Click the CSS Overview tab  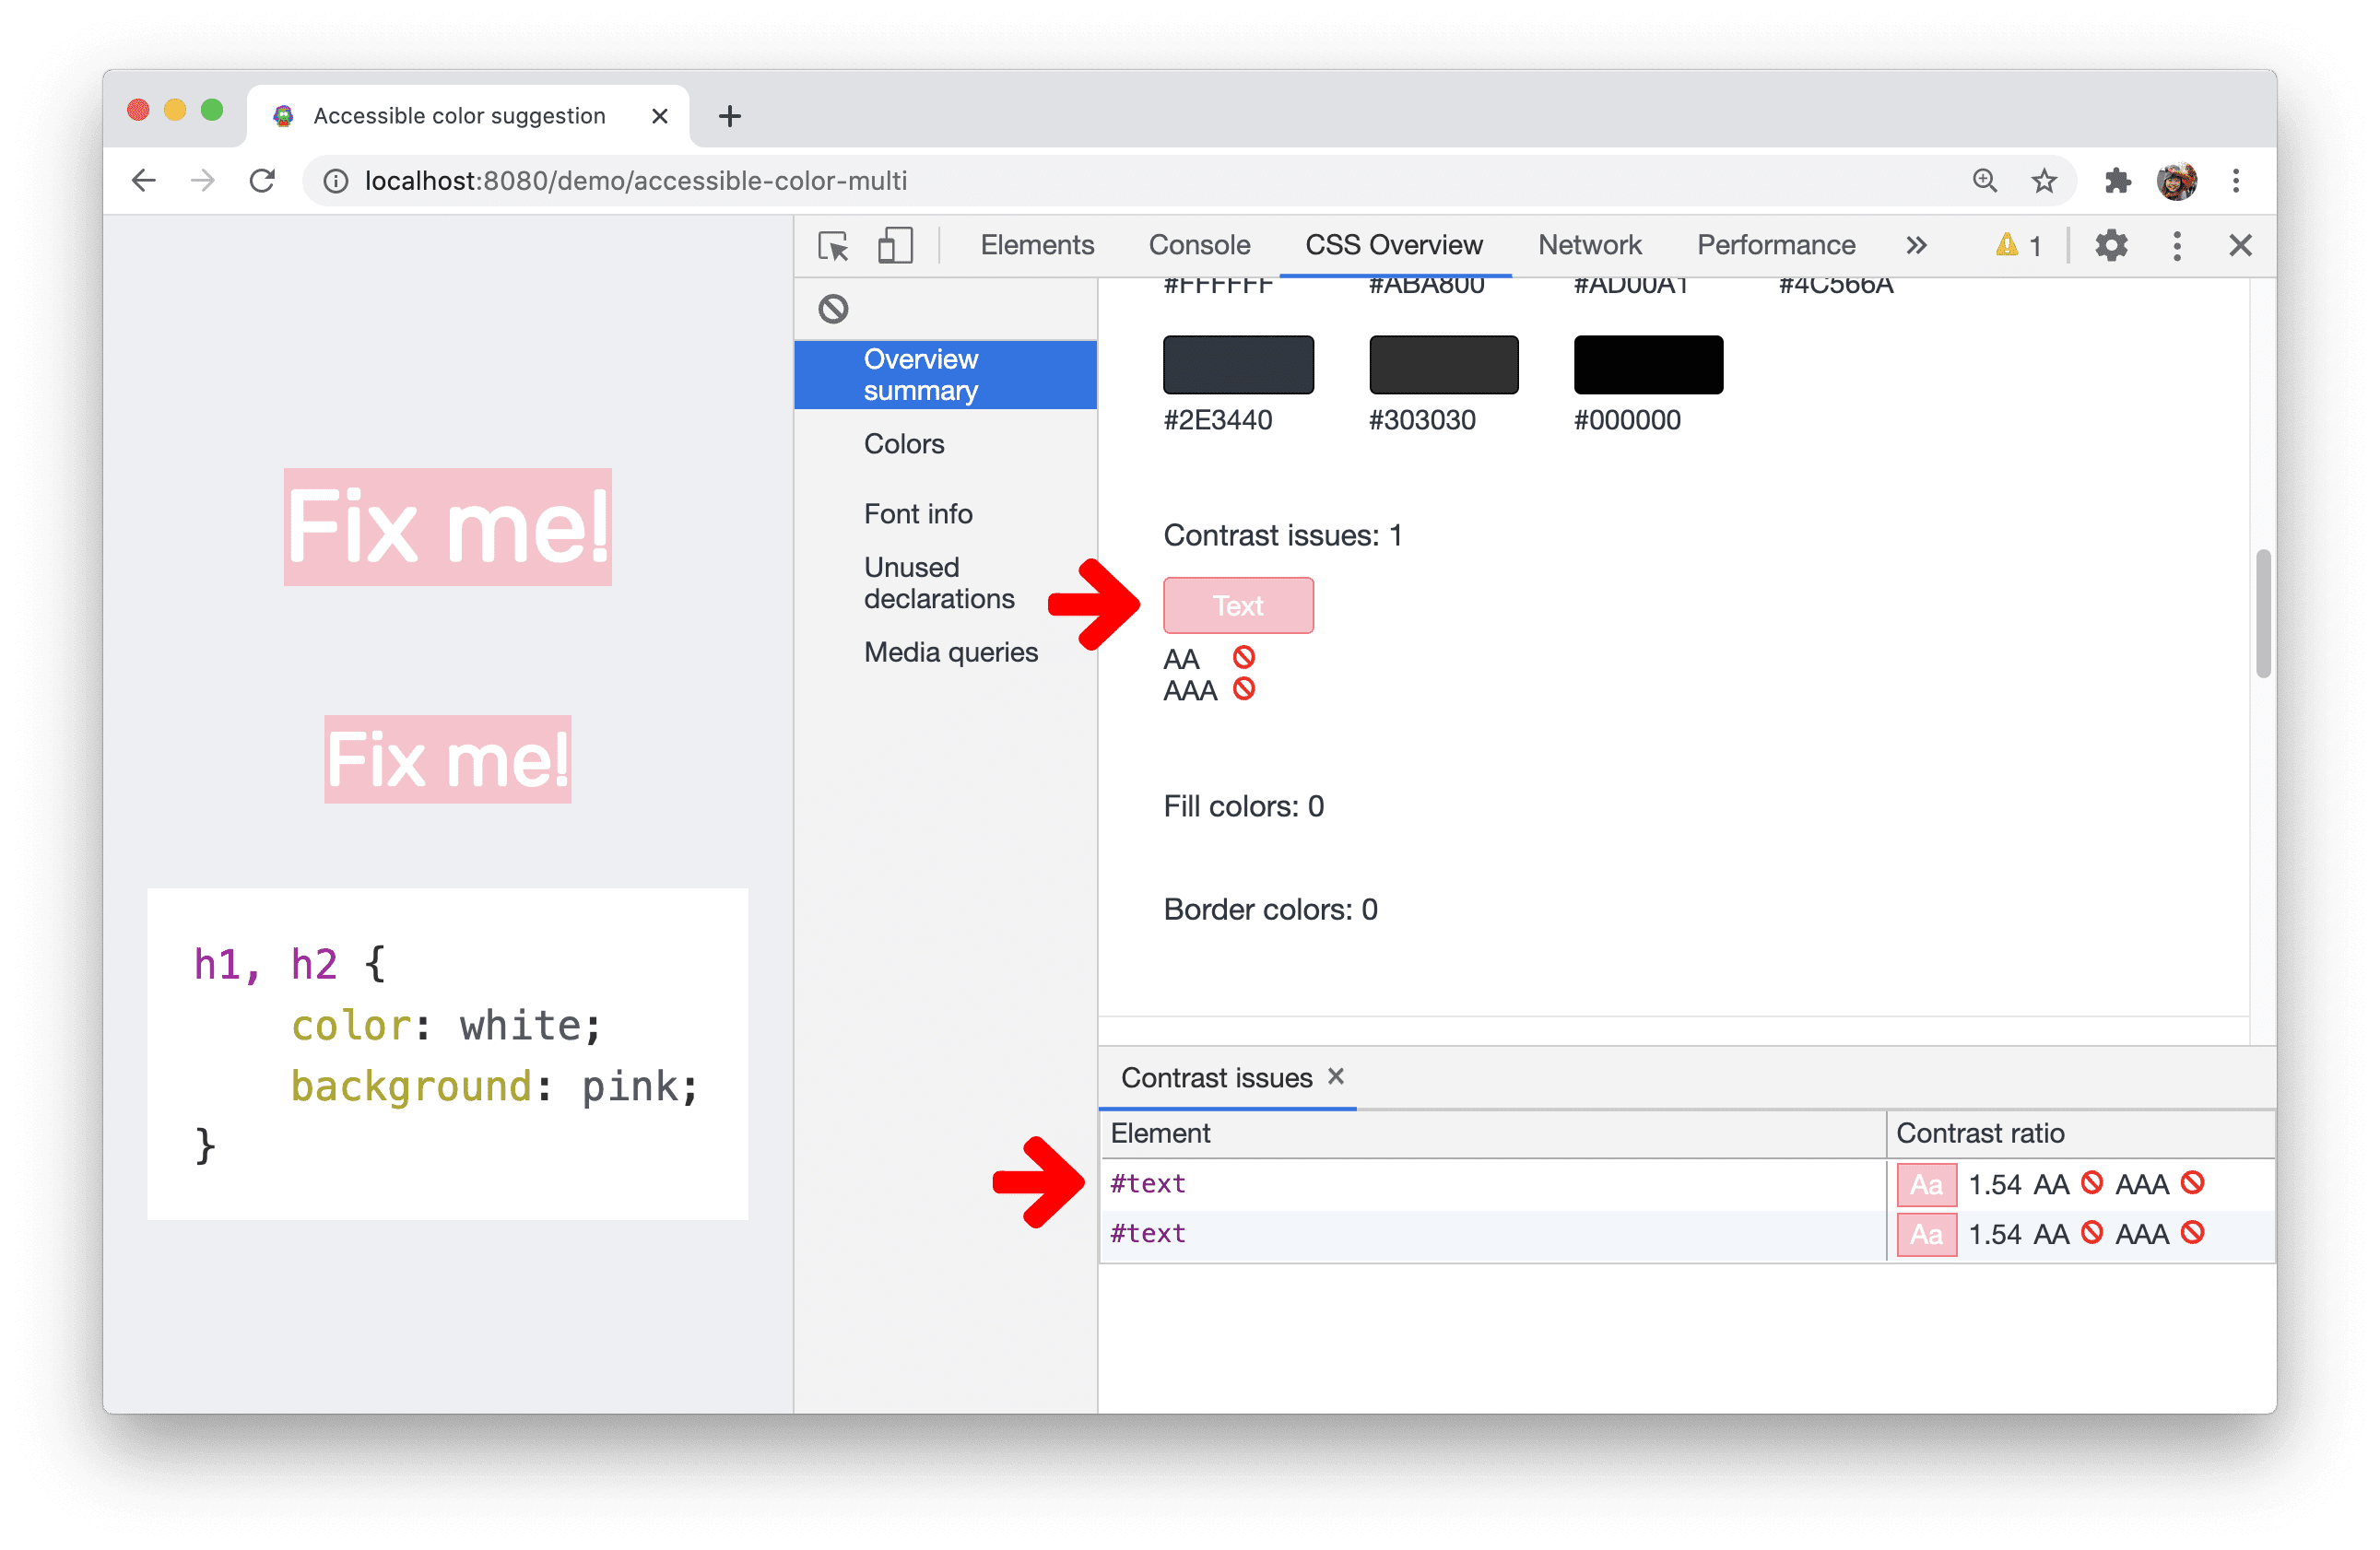click(x=1398, y=242)
